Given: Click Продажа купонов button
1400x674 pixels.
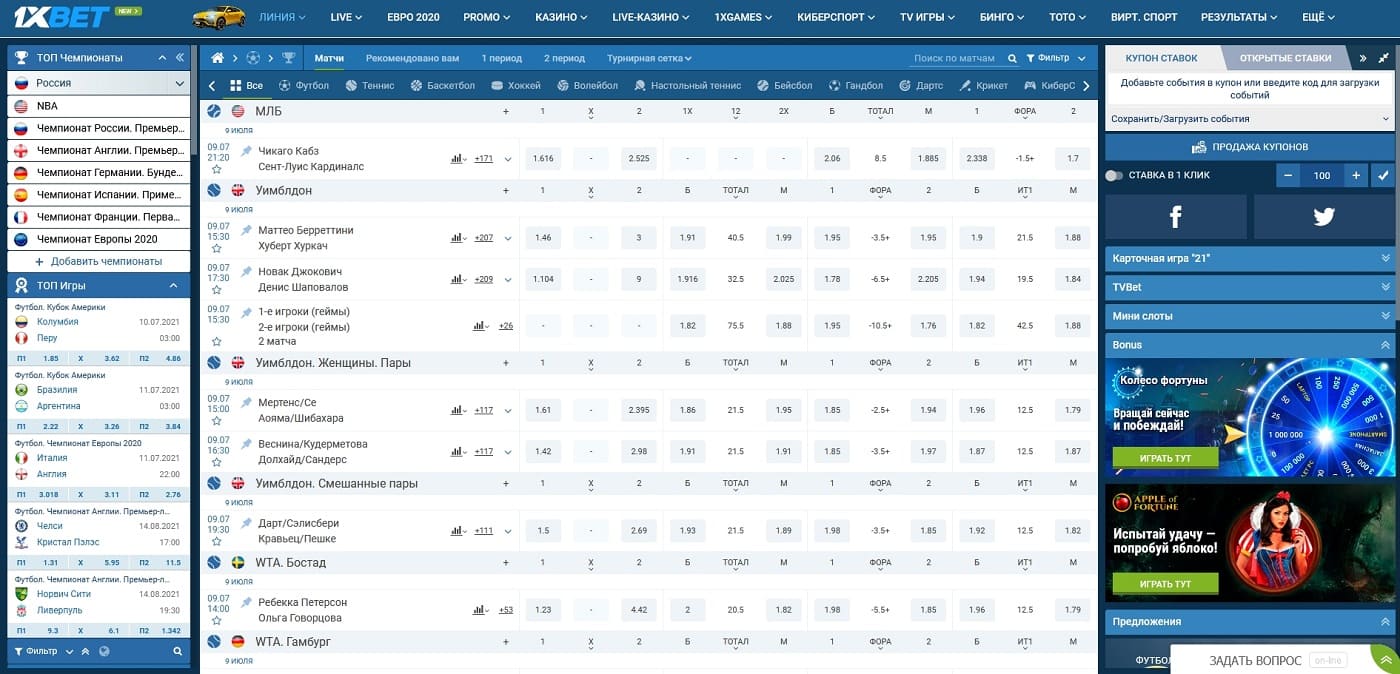Looking at the screenshot, I should click(1250, 147).
